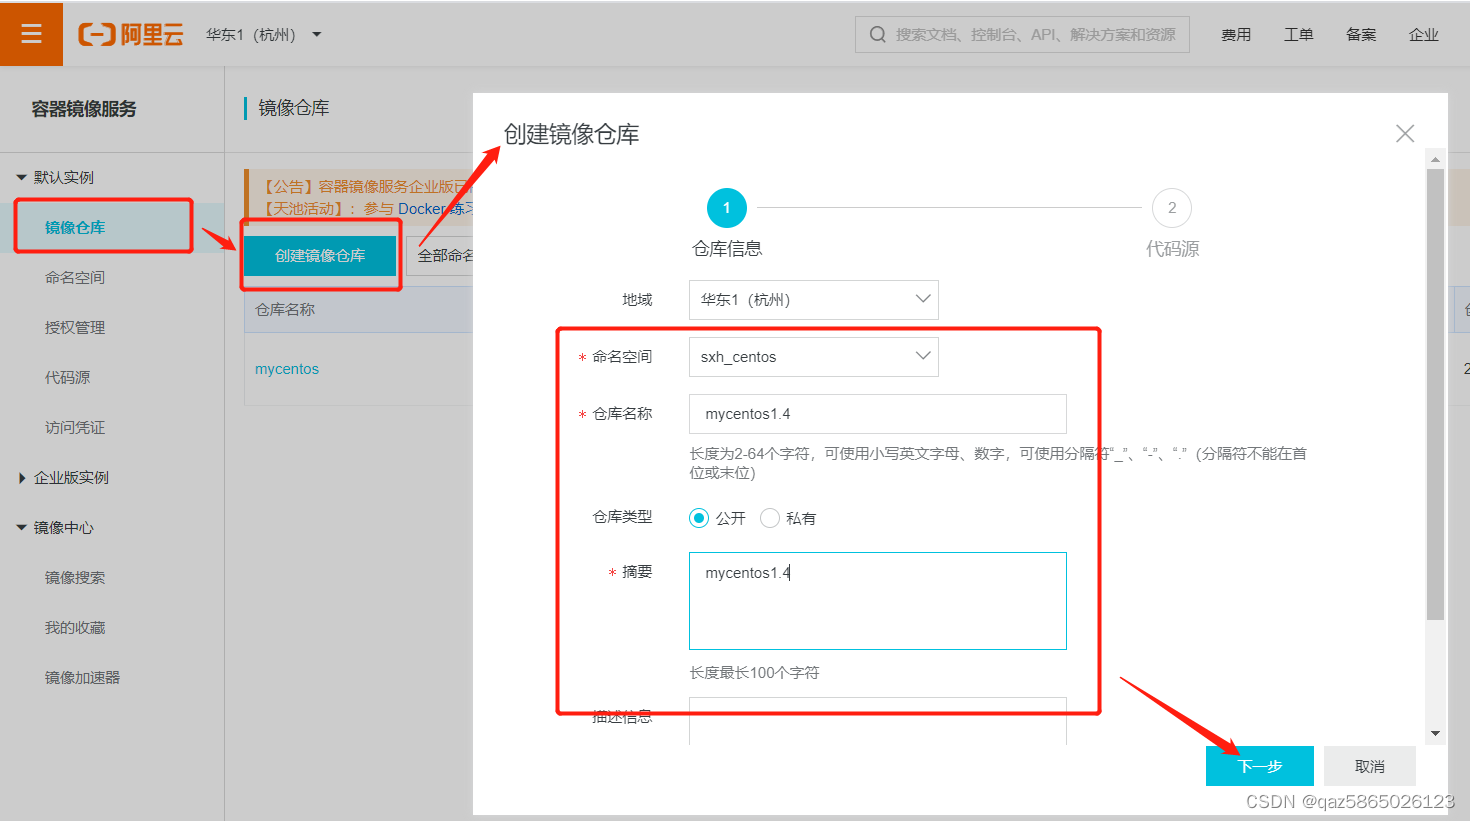Screen dimensions: 1470x821
Task: Open the 命名空间 dropdown showing sxh_centos
Action: point(812,356)
